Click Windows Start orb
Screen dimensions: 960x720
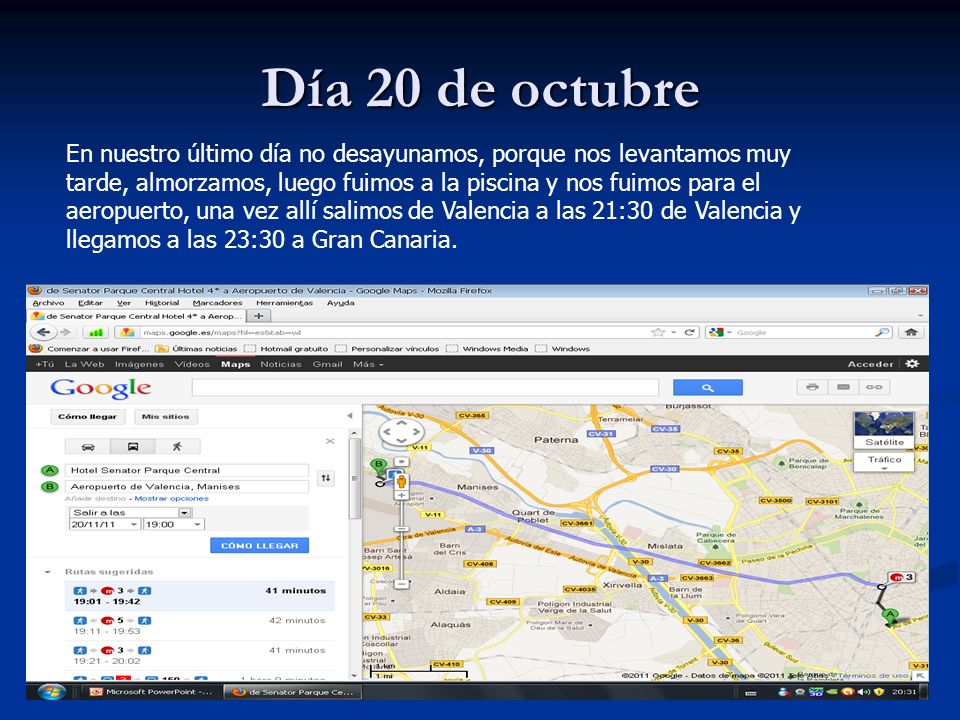click(x=51, y=692)
